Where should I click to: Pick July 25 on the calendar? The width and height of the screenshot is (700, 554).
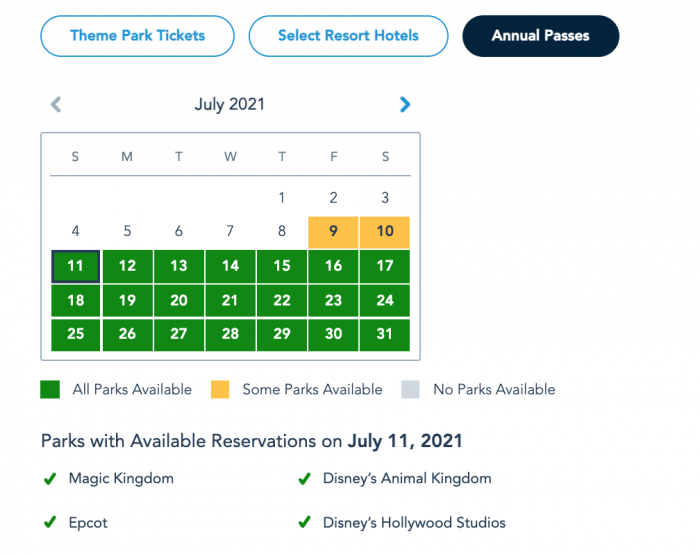(x=75, y=334)
